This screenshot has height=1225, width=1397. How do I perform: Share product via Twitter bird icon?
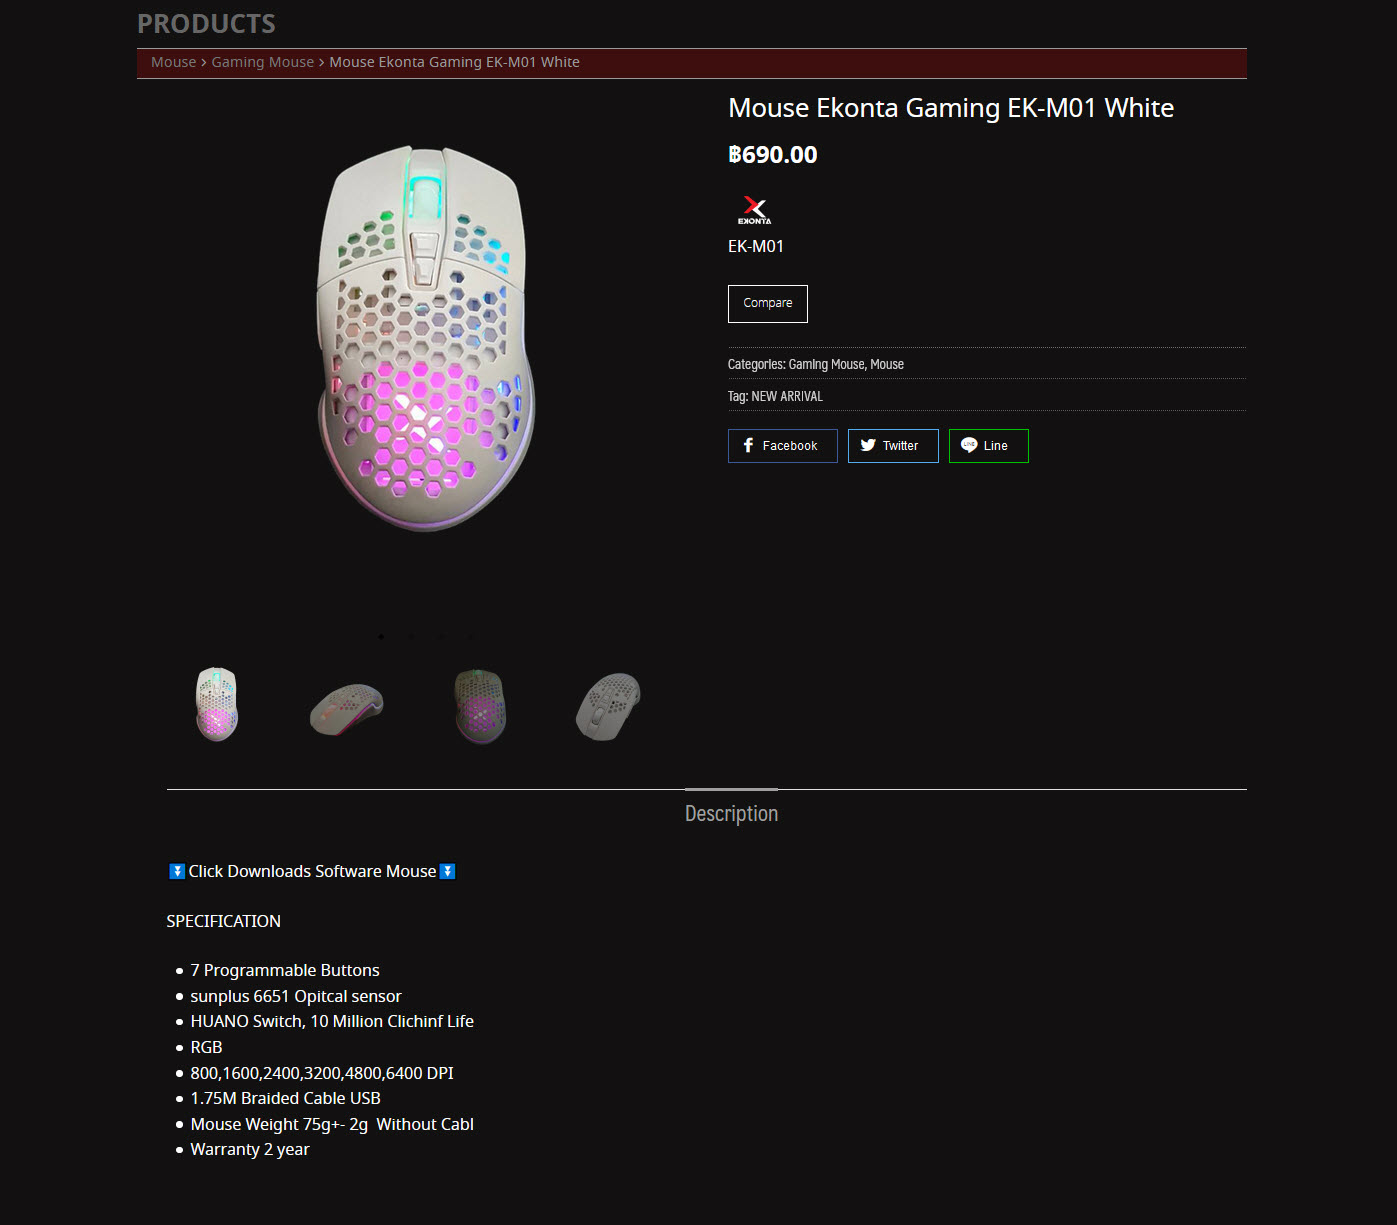[x=868, y=446]
